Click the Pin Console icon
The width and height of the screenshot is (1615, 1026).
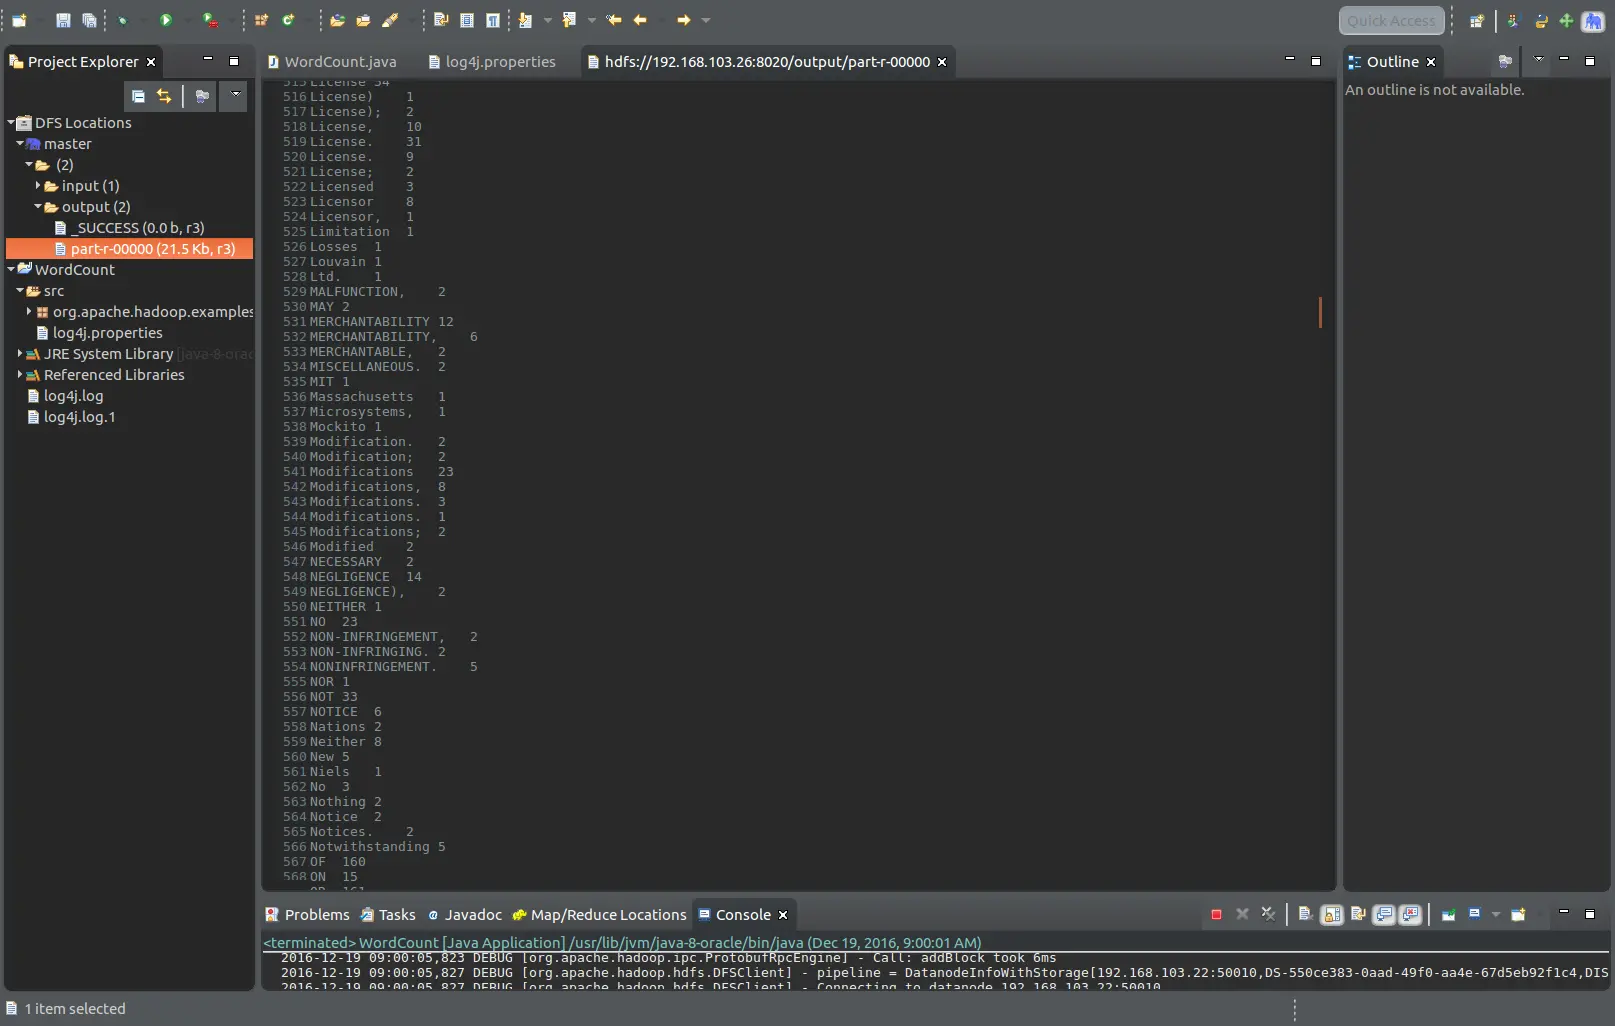[x=1448, y=914]
